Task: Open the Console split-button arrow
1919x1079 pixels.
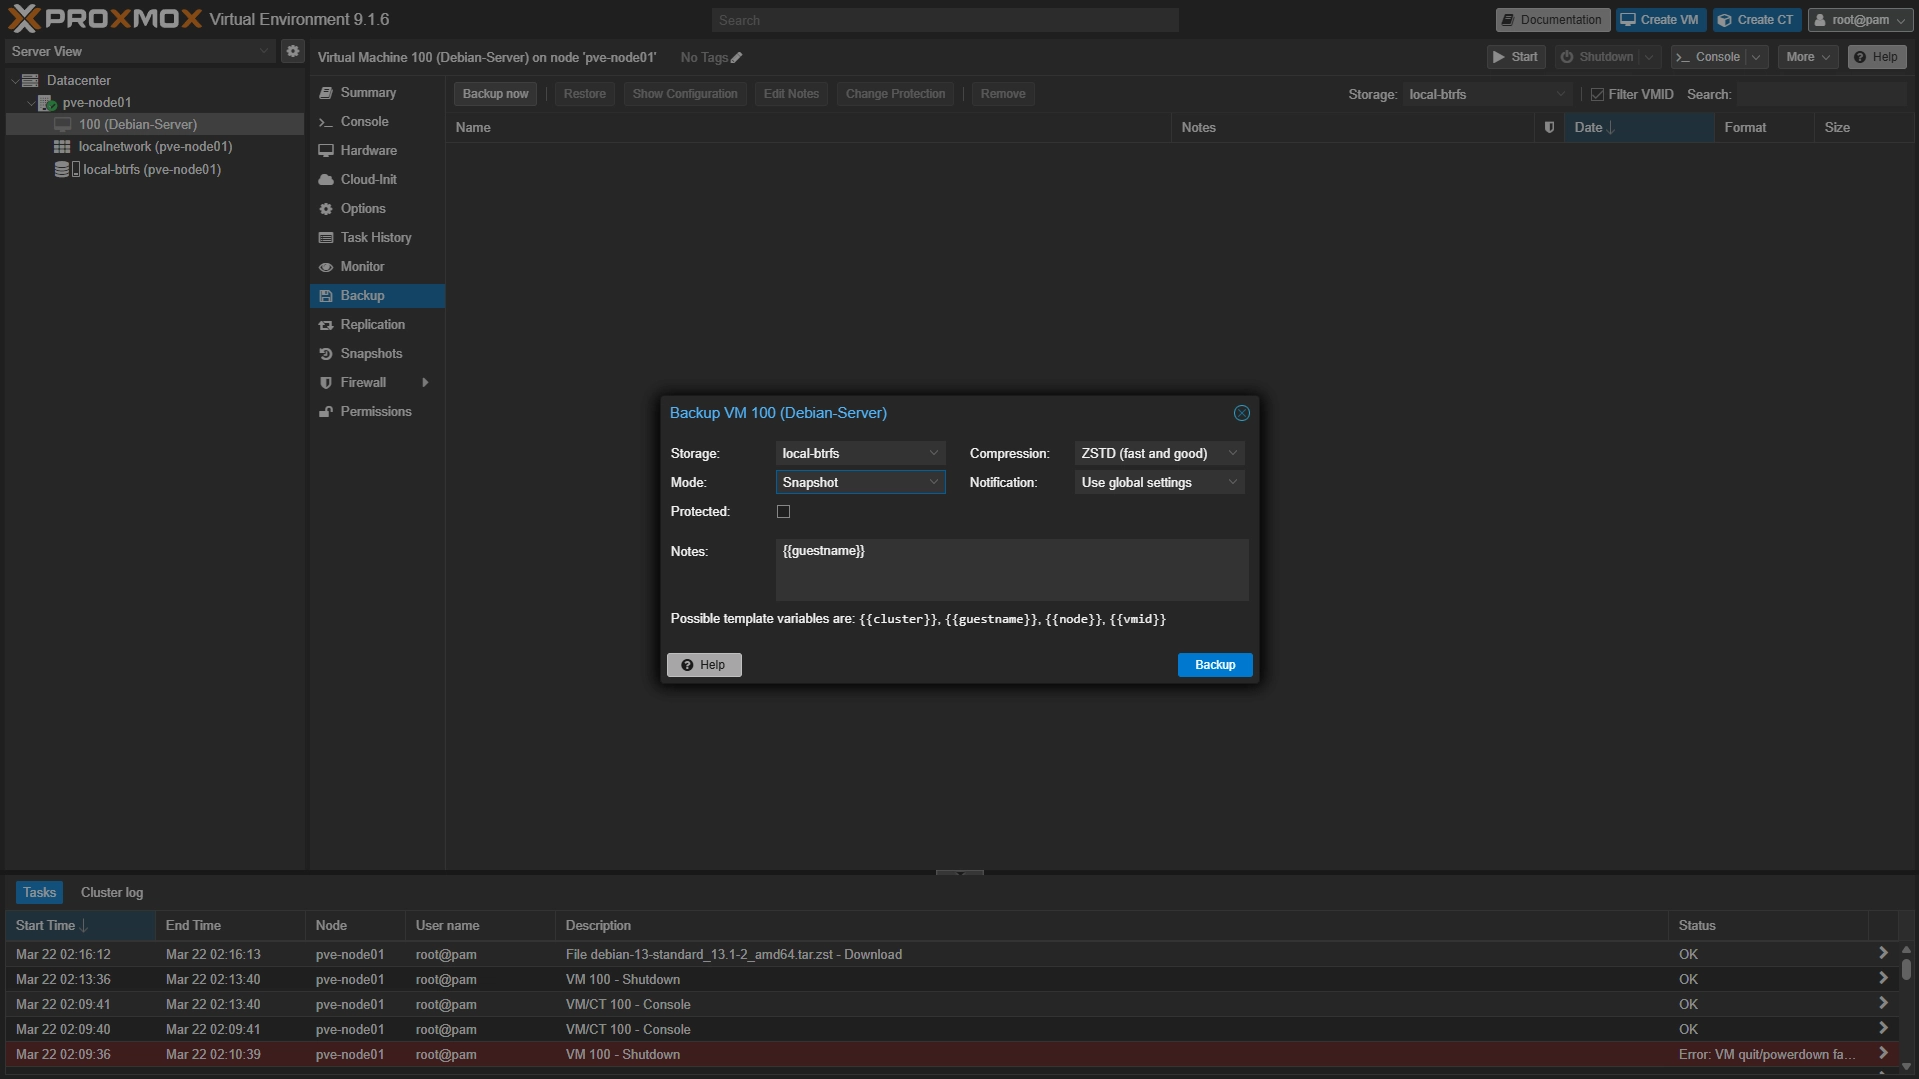Action: pyautogui.click(x=1756, y=57)
